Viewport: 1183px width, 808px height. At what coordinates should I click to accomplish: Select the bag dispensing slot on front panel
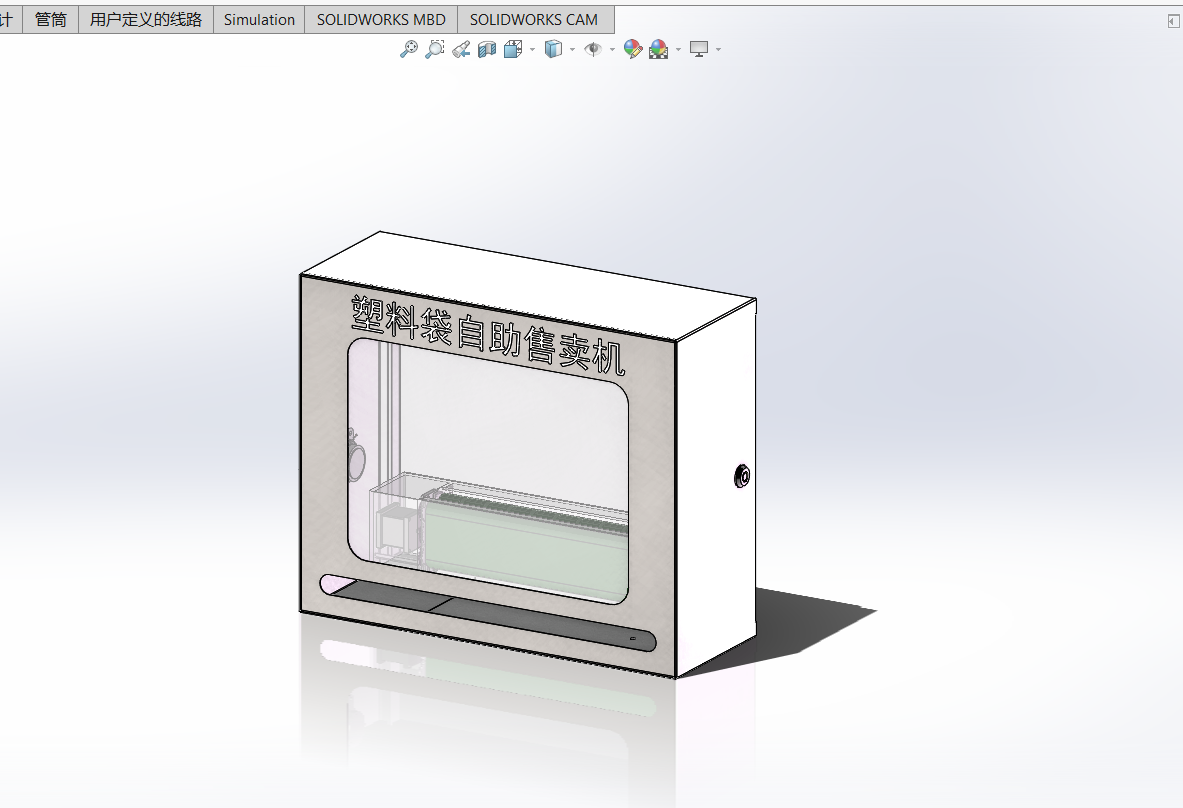click(x=487, y=613)
